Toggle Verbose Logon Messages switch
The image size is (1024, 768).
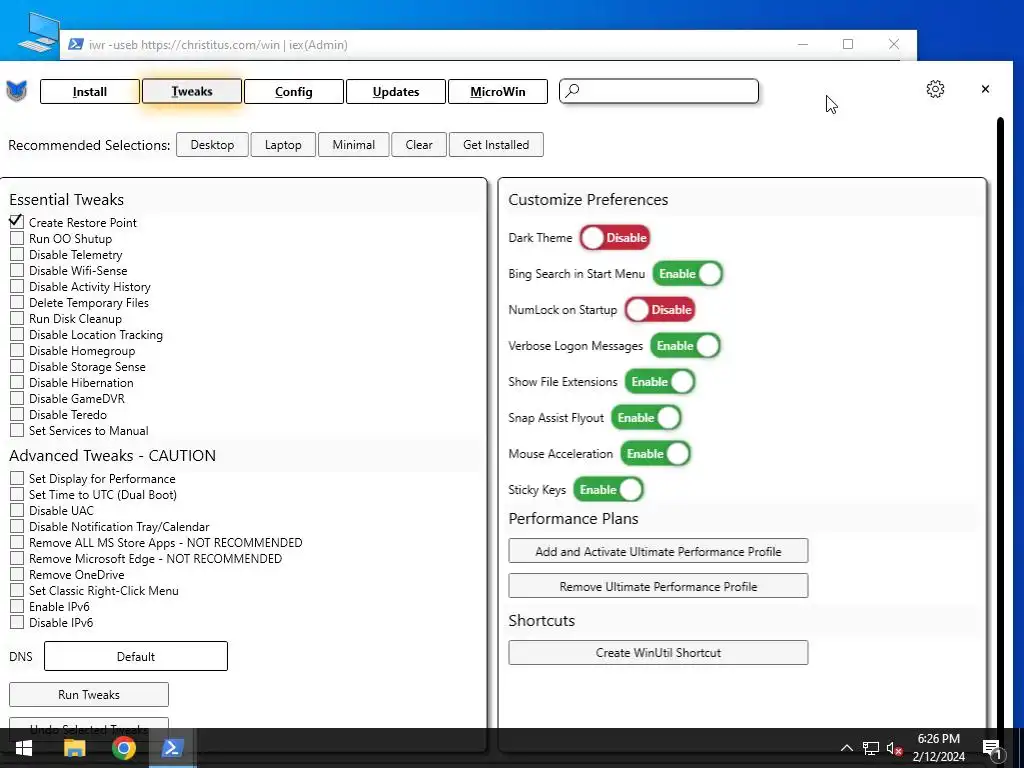pyautogui.click(x=685, y=345)
